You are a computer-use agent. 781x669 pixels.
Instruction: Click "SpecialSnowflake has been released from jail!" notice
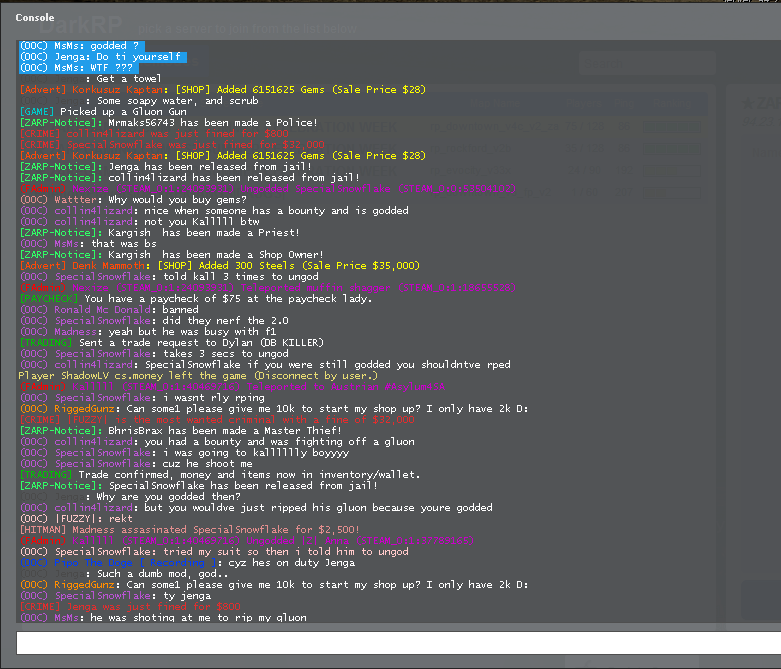(199, 485)
